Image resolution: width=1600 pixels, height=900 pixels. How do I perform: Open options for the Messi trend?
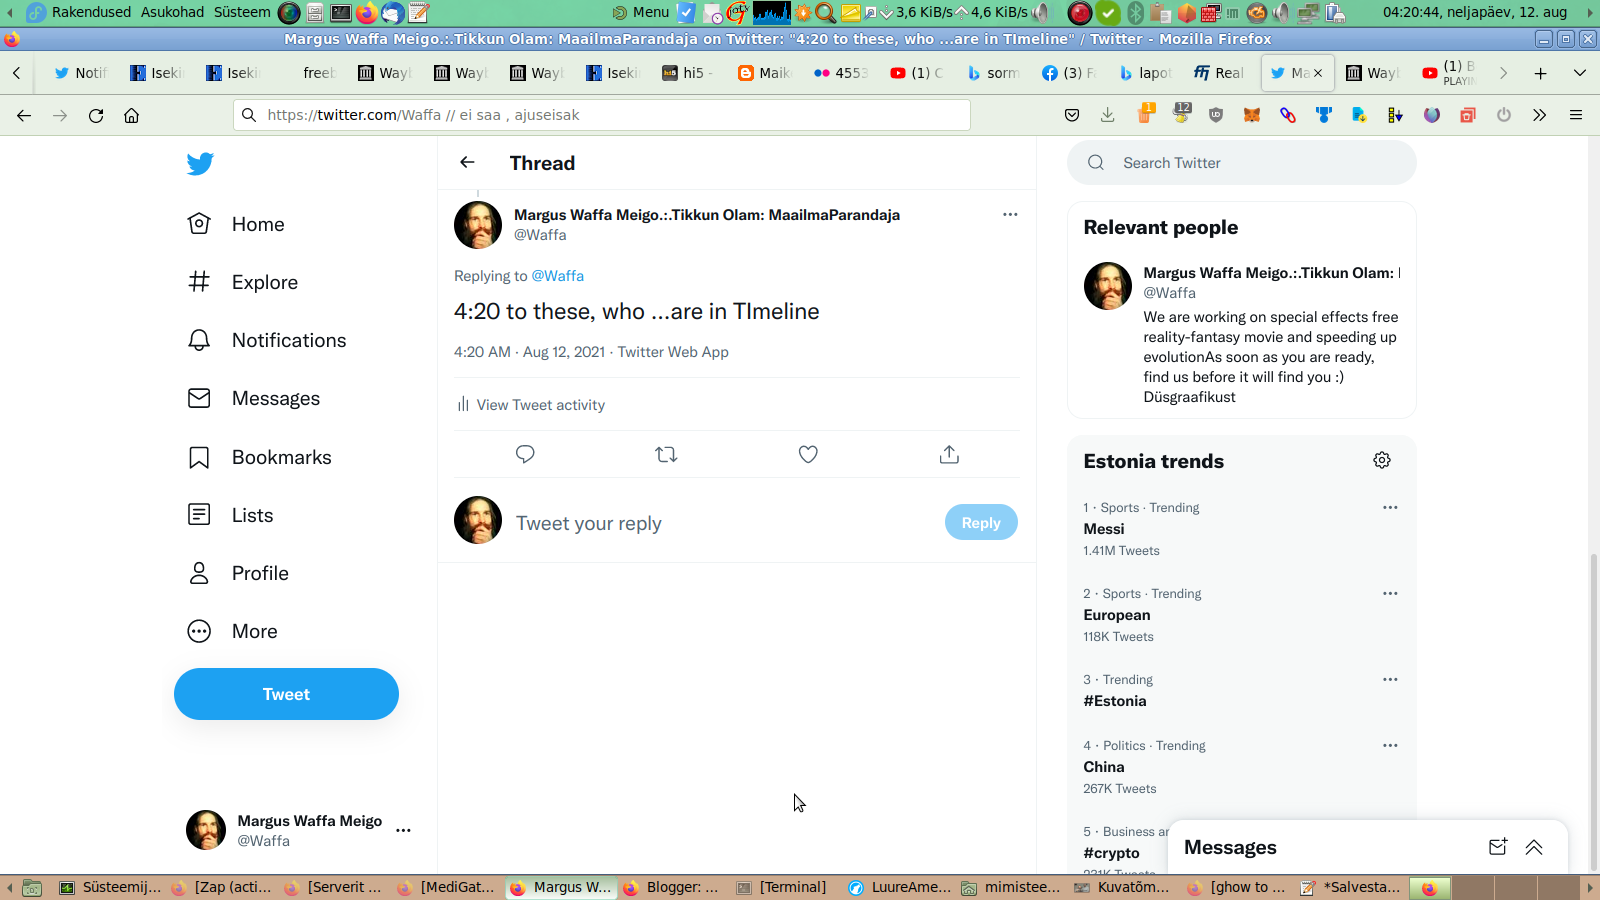1390,507
